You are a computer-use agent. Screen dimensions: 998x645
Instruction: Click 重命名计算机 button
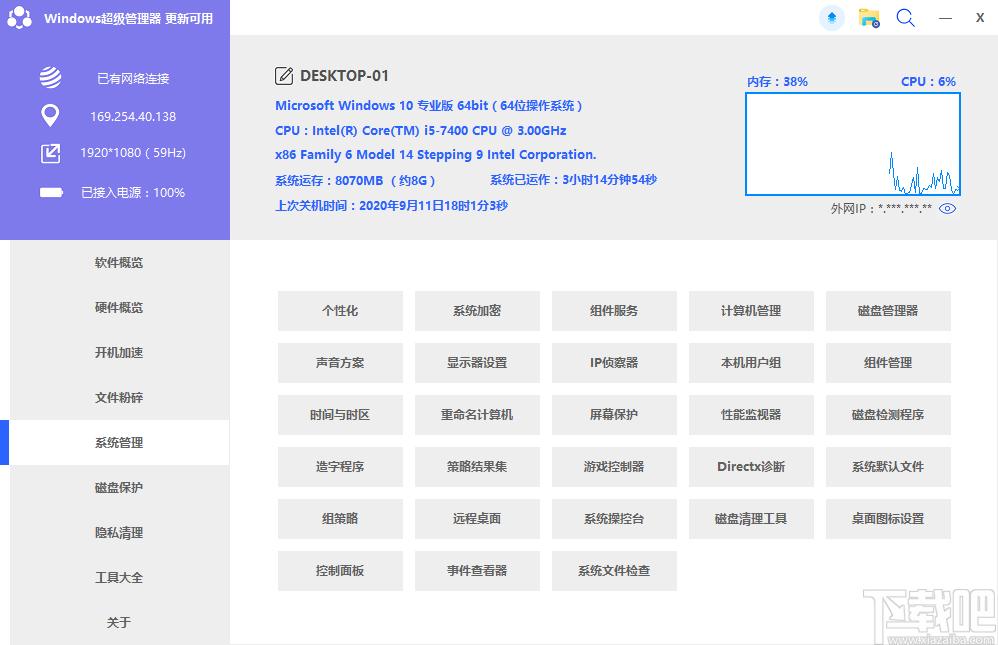point(477,415)
